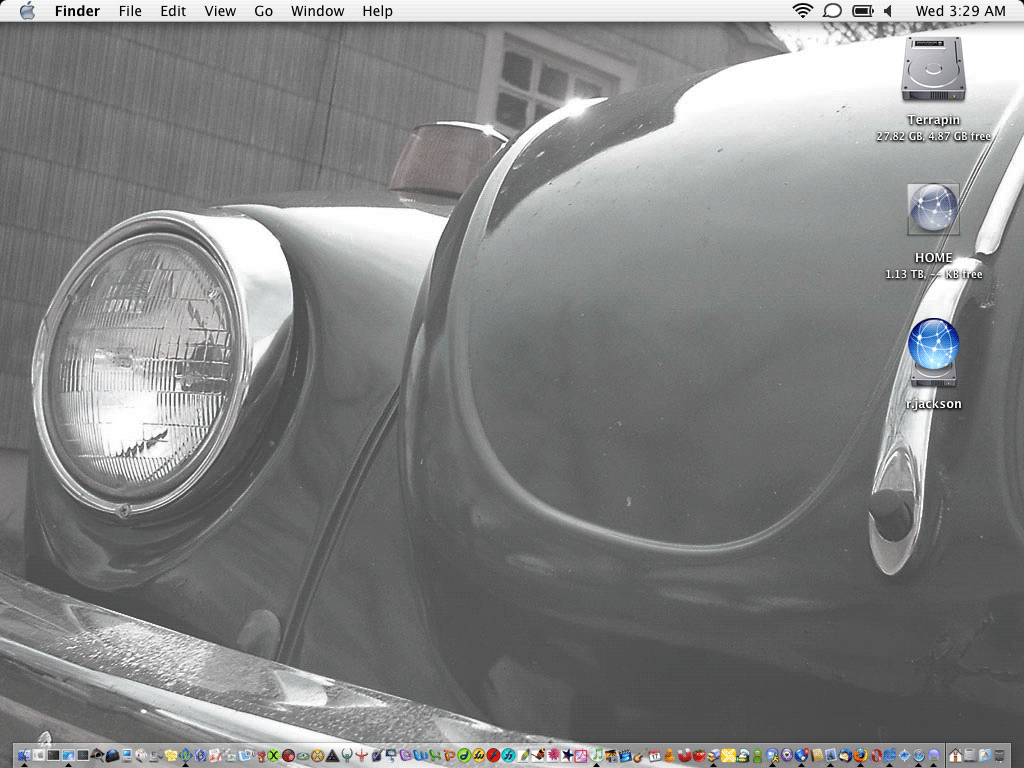
Task: Open the Trash in the dock
Action: pos(999,756)
